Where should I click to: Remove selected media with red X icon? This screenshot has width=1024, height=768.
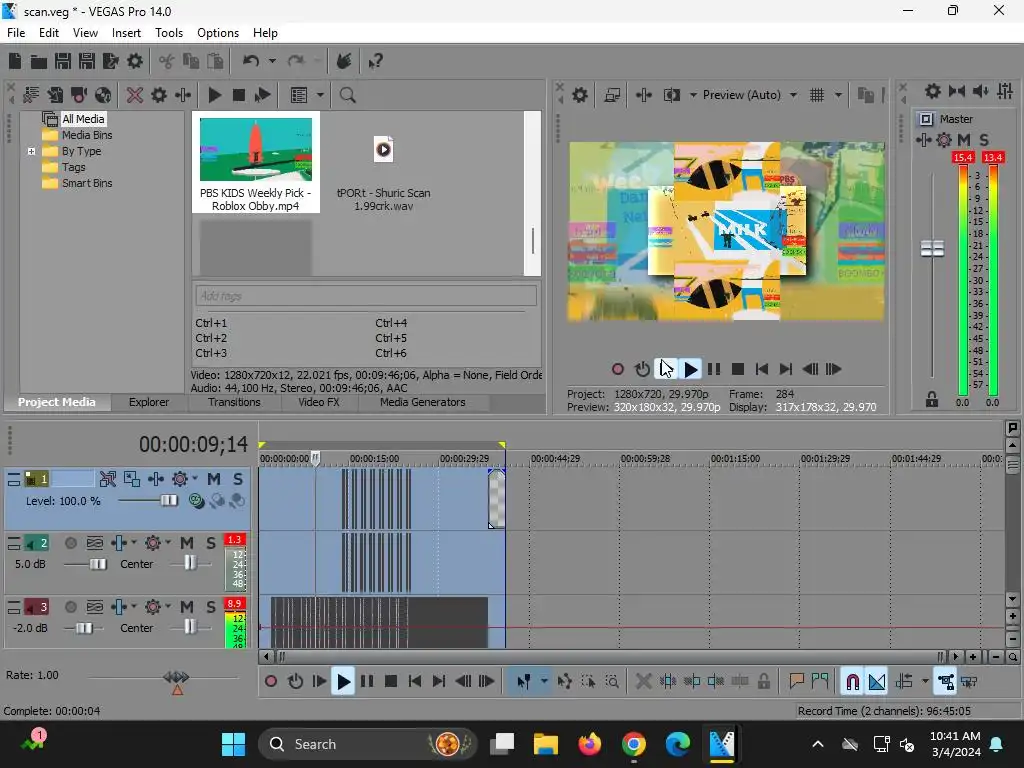[x=135, y=95]
